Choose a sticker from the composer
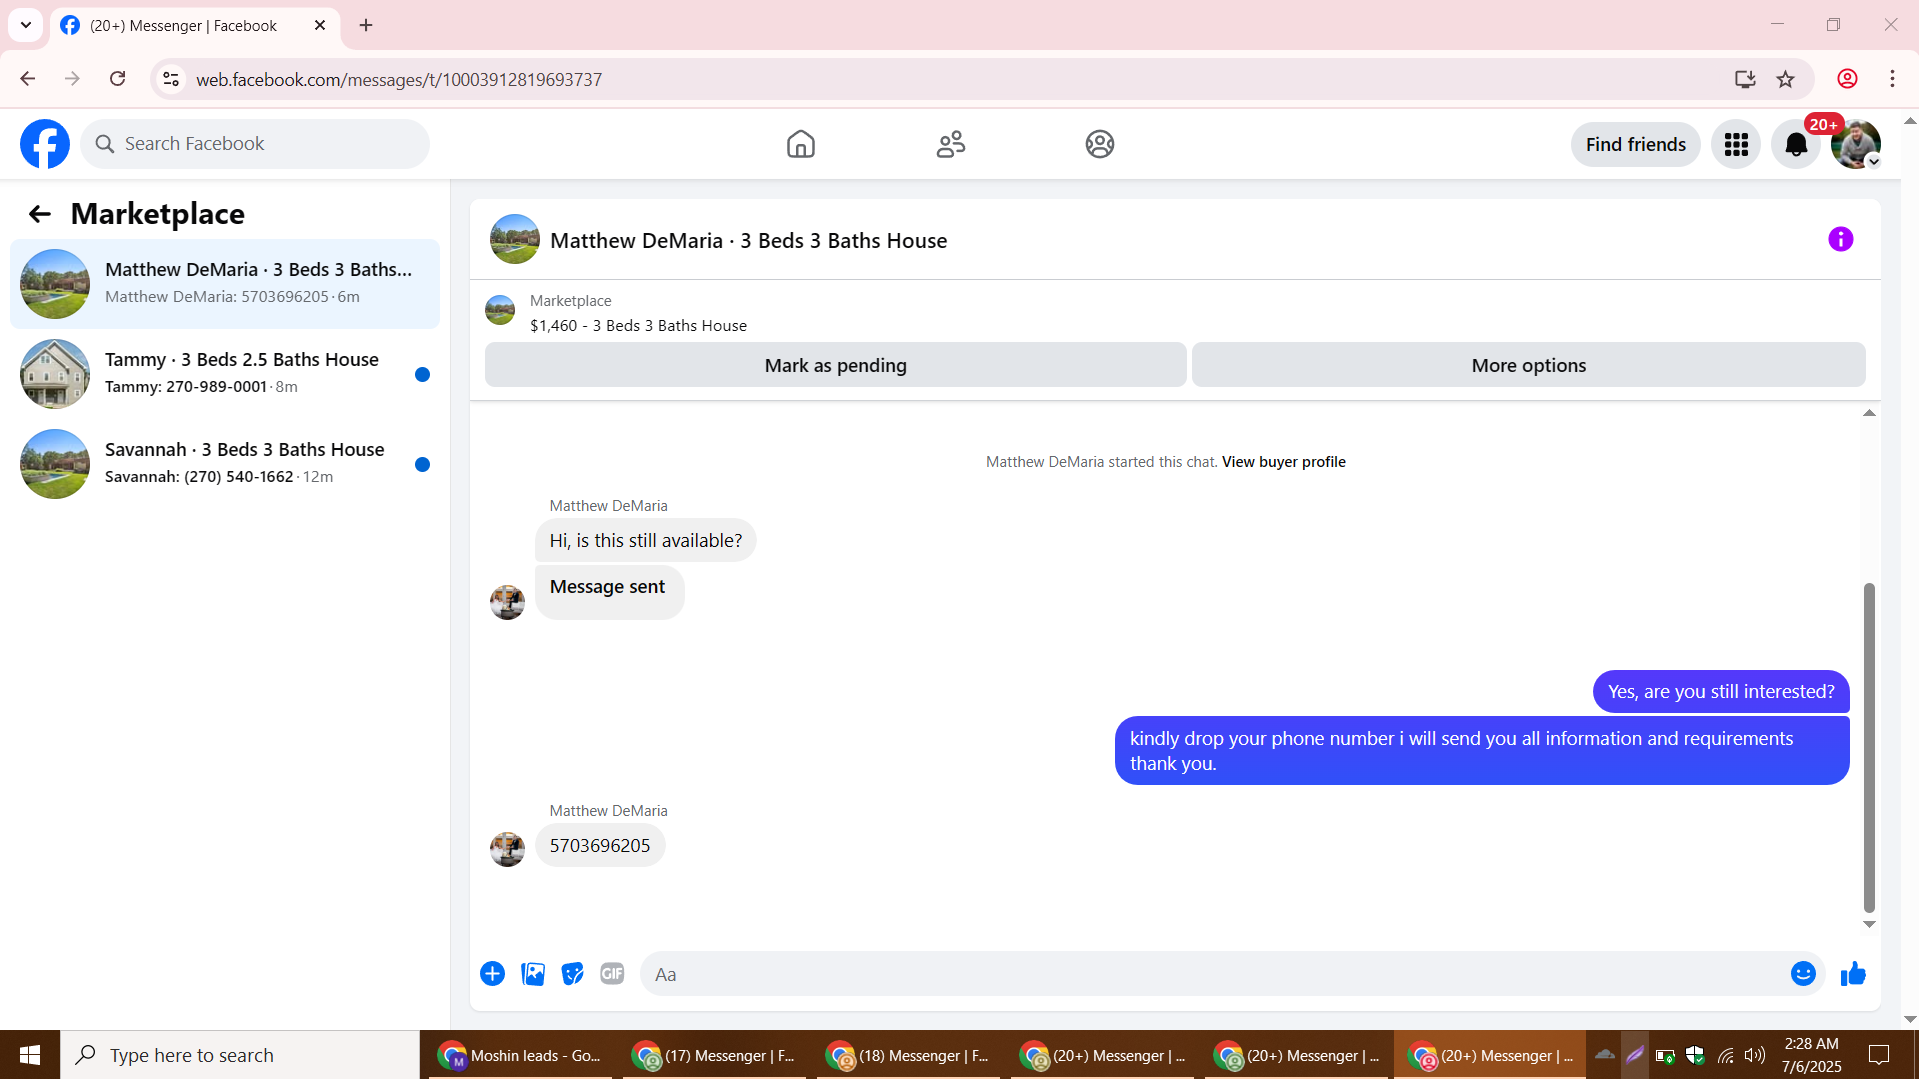The image size is (1919, 1079). point(572,974)
